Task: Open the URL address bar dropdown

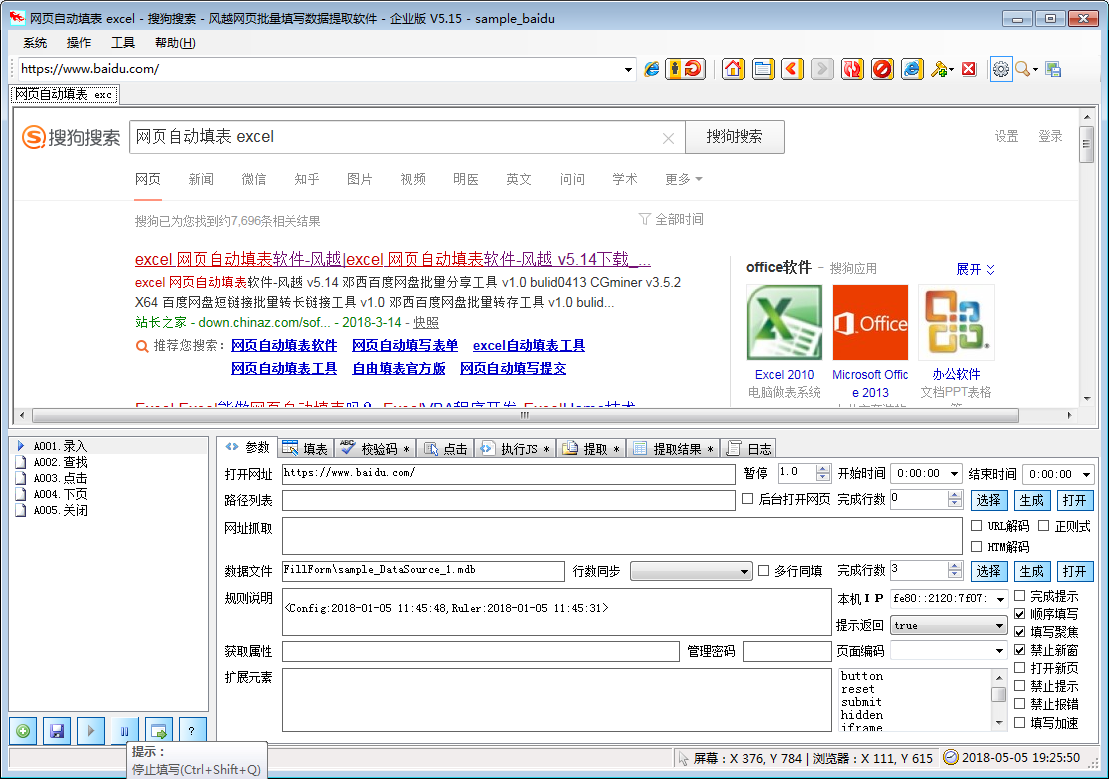Action: coord(628,69)
